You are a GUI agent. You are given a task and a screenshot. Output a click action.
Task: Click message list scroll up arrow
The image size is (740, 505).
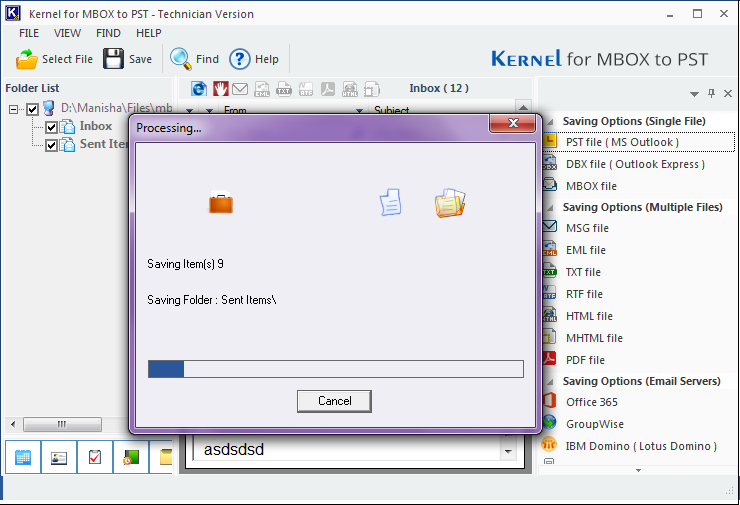click(523, 107)
